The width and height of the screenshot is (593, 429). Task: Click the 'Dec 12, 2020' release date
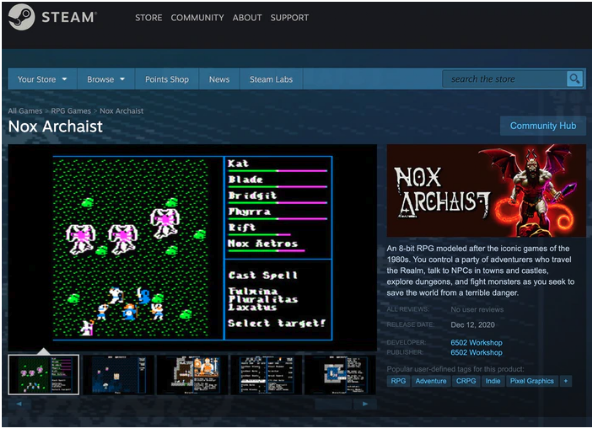point(472,325)
